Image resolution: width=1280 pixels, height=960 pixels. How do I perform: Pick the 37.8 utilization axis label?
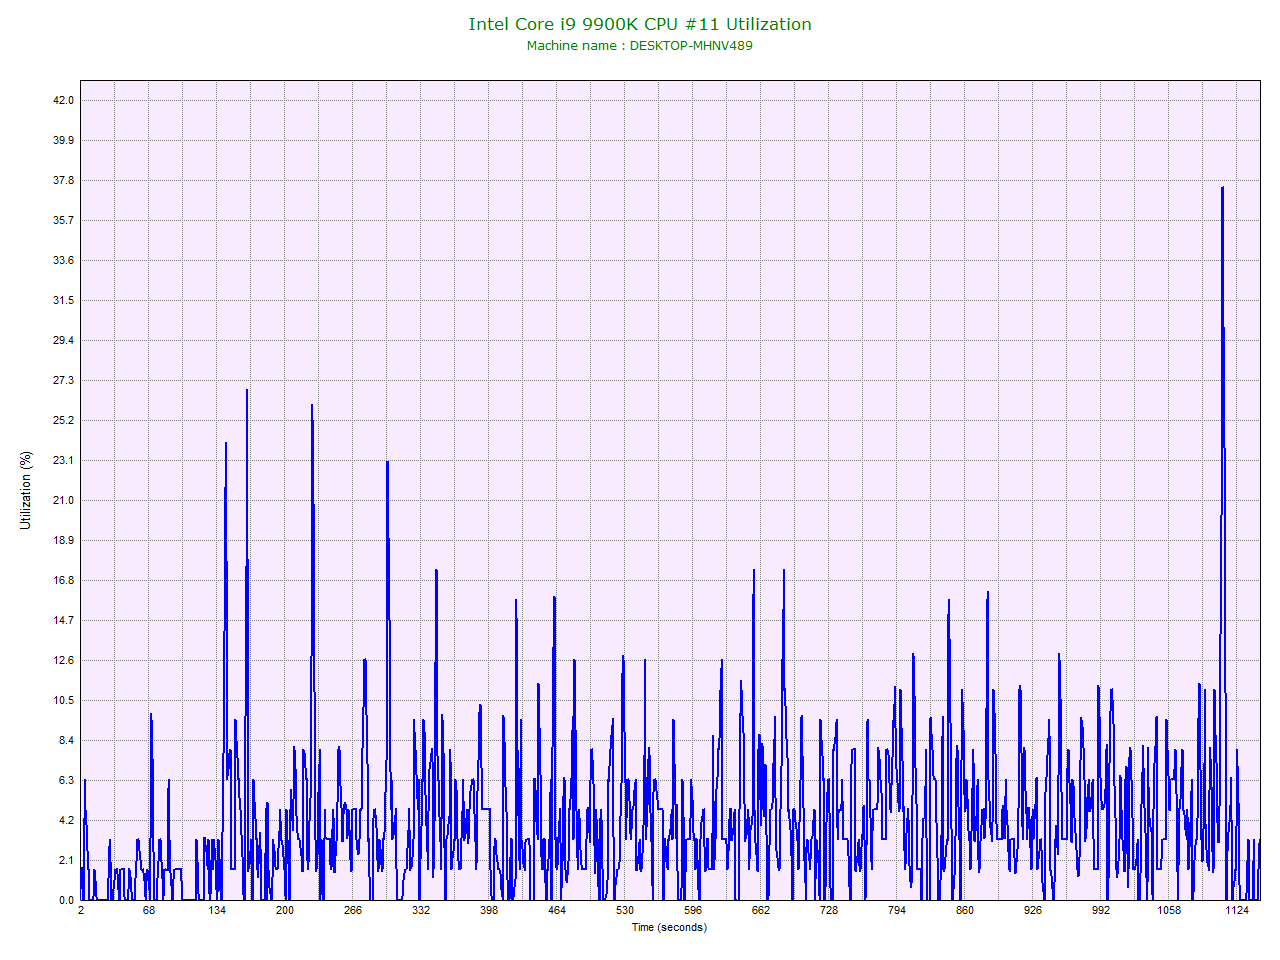[64, 180]
